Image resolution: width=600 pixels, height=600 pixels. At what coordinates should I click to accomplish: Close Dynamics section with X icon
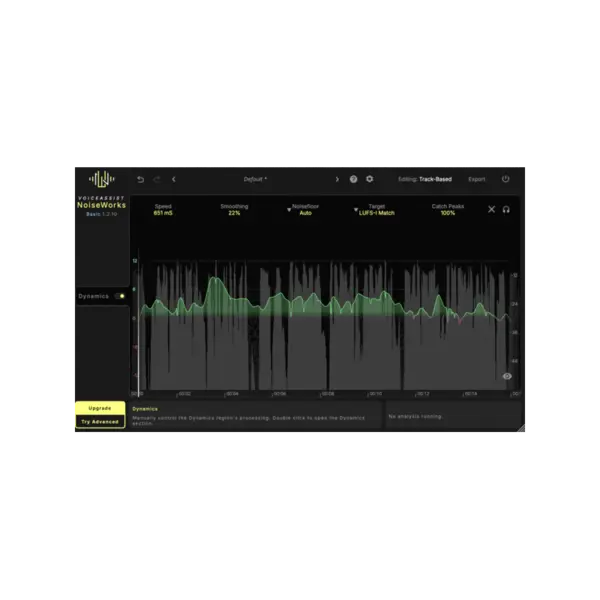pos(491,209)
